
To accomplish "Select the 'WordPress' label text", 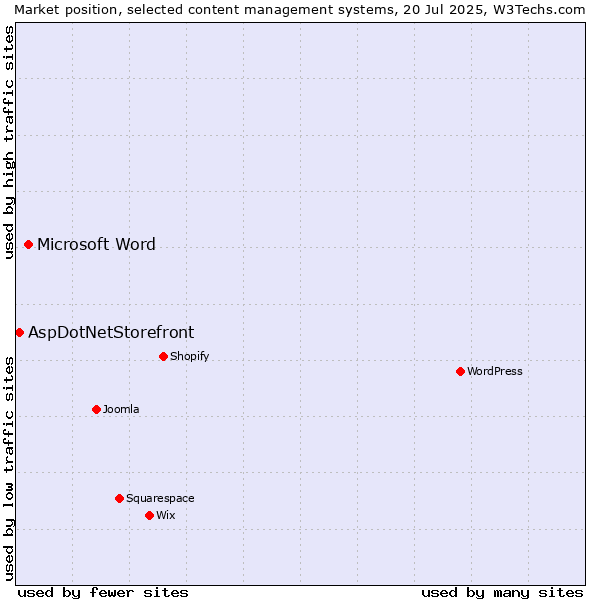I will pos(495,371).
